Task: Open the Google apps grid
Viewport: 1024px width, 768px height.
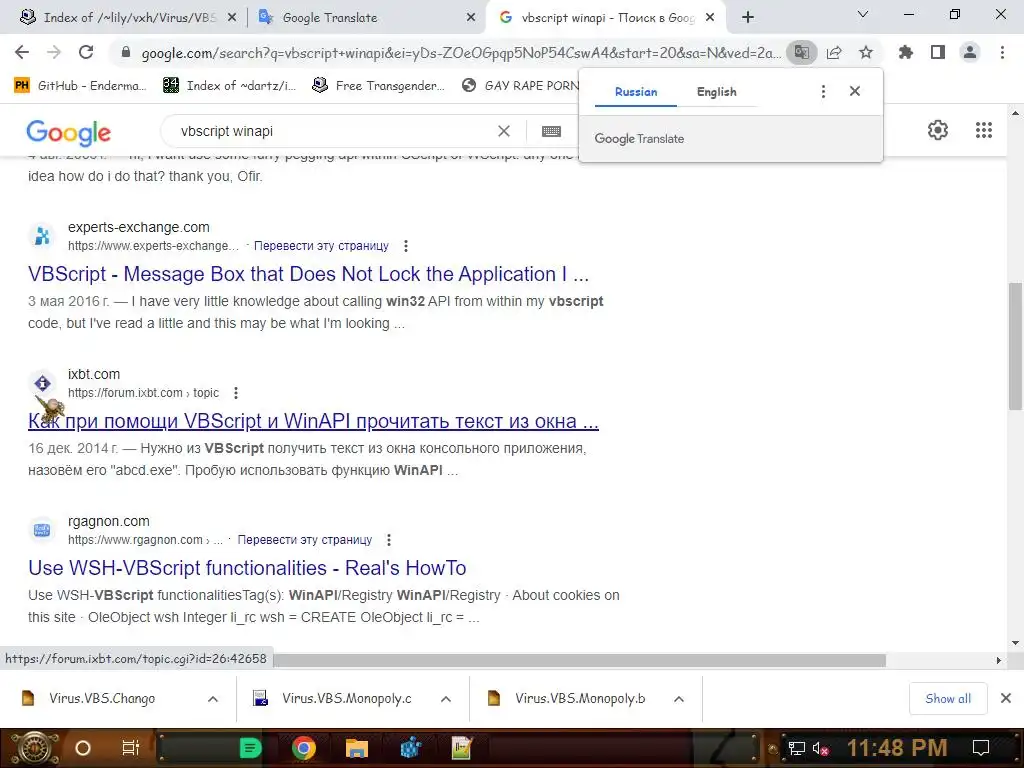Action: click(x=984, y=130)
